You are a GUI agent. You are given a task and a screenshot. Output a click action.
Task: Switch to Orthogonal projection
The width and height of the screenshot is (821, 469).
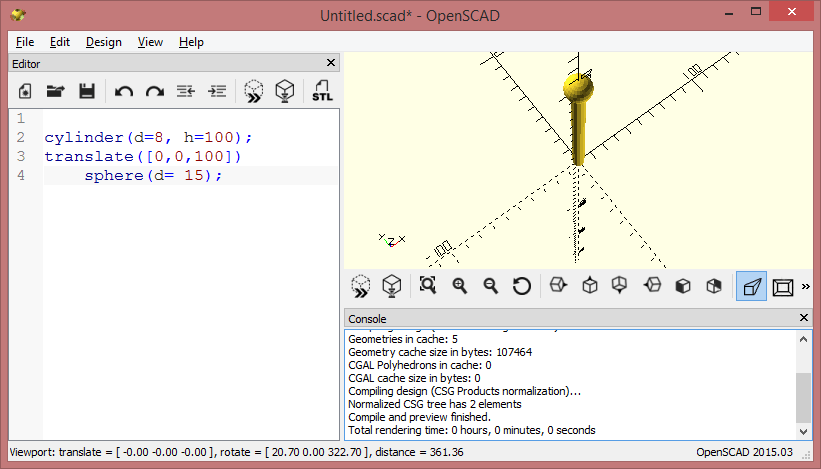[783, 286]
